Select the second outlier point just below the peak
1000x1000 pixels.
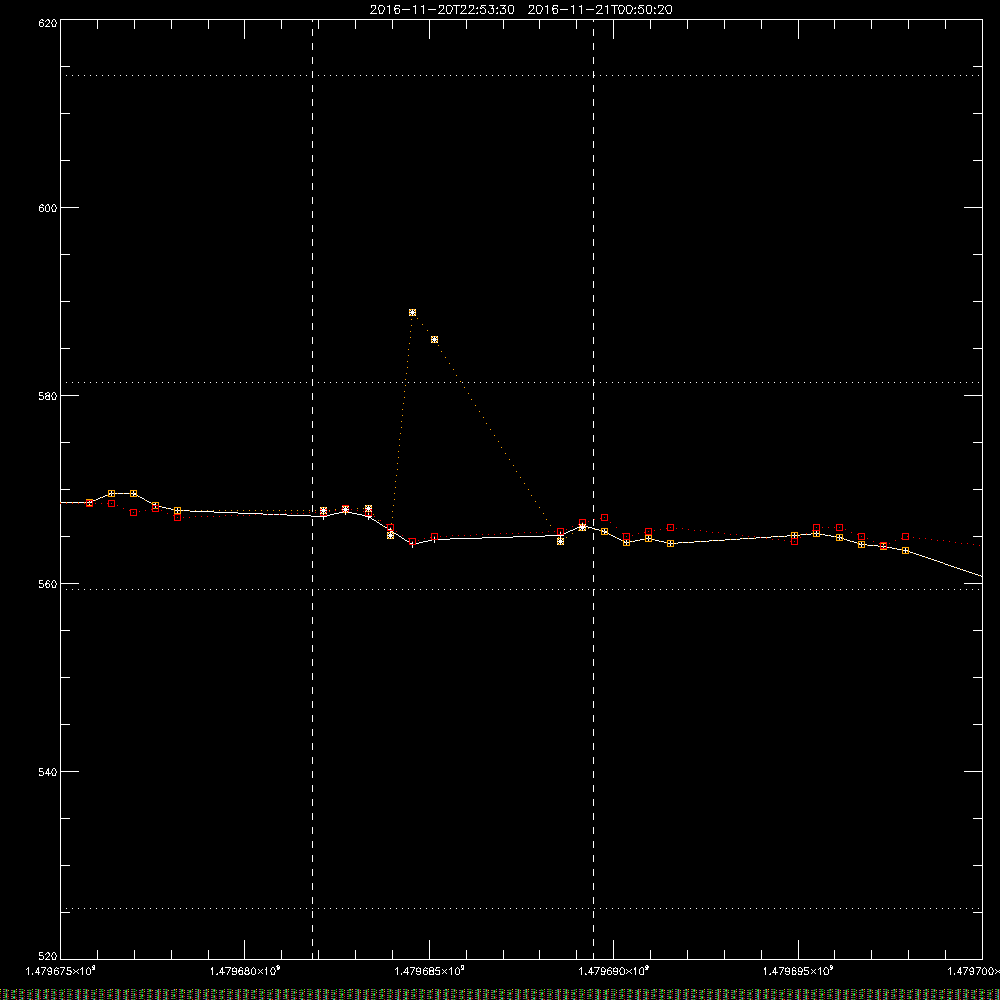(434, 339)
